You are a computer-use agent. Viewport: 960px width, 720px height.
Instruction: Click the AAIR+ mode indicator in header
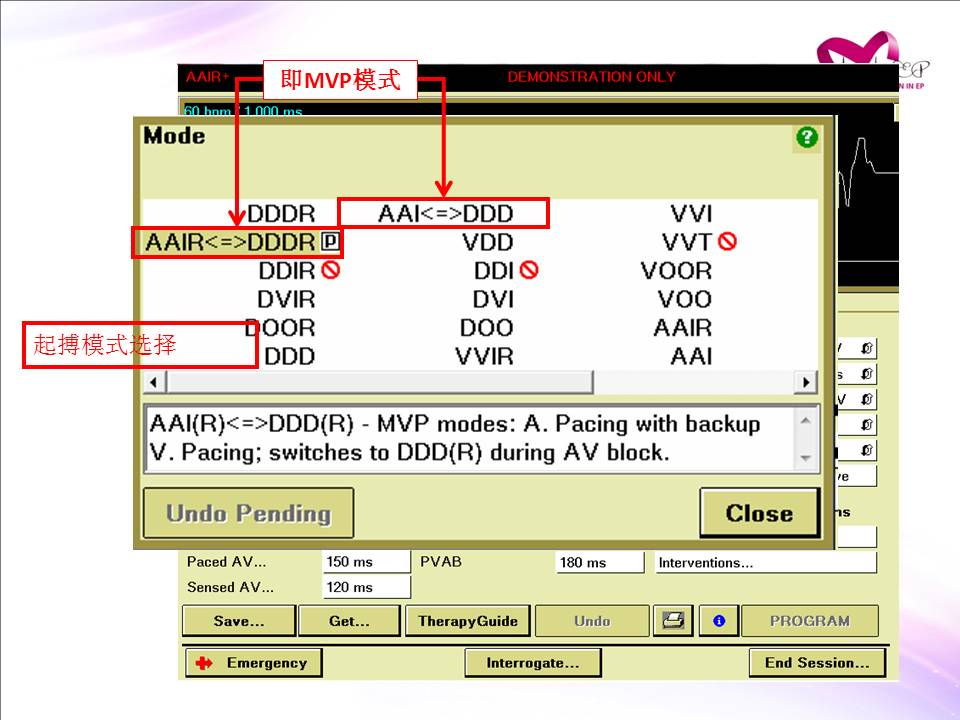tap(208, 77)
